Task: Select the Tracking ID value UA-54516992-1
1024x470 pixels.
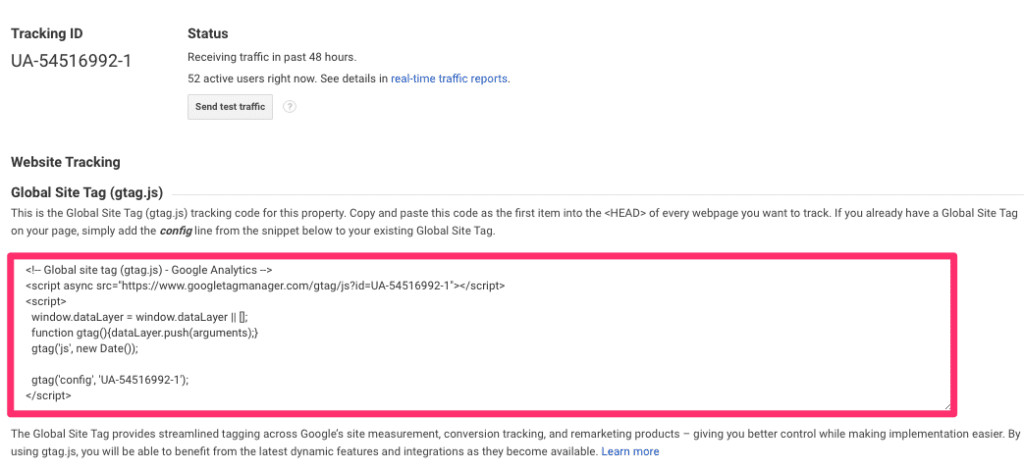Action: (71, 61)
